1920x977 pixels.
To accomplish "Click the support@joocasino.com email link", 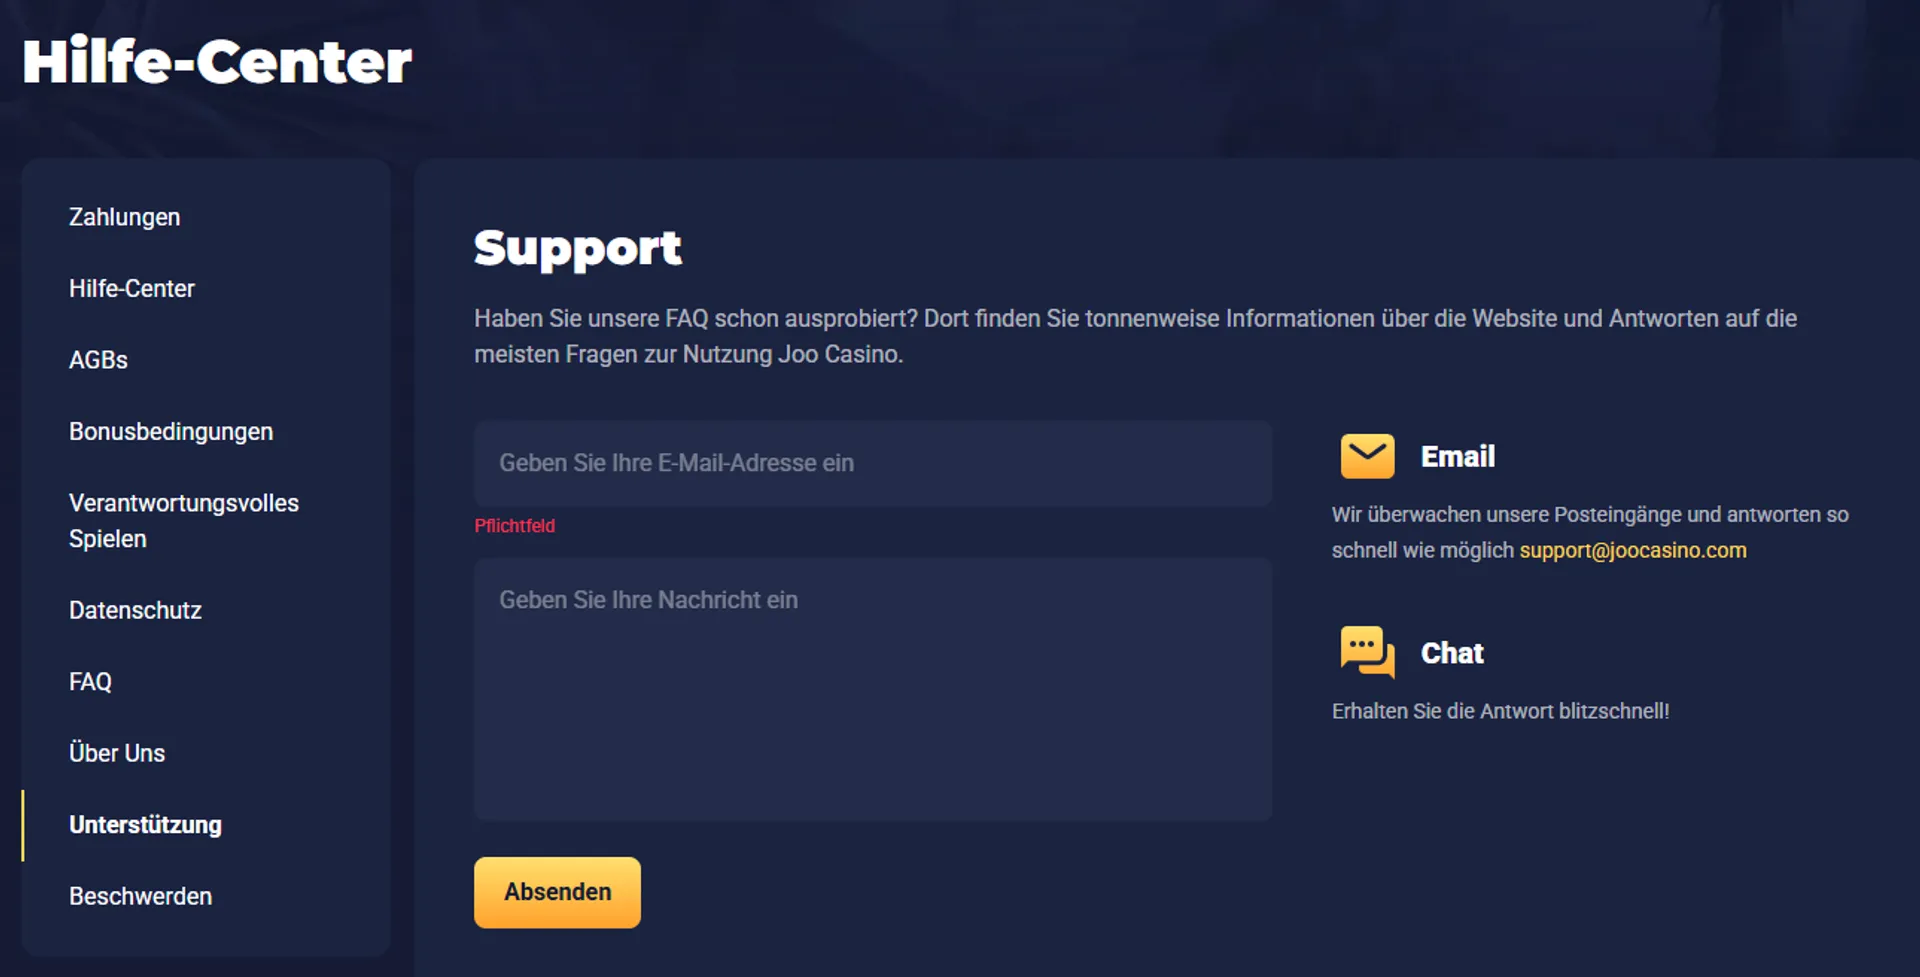I will [x=1633, y=550].
